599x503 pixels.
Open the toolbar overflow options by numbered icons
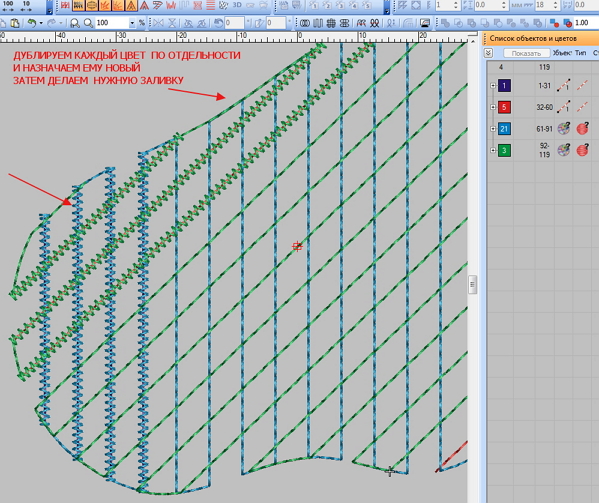coord(387,8)
